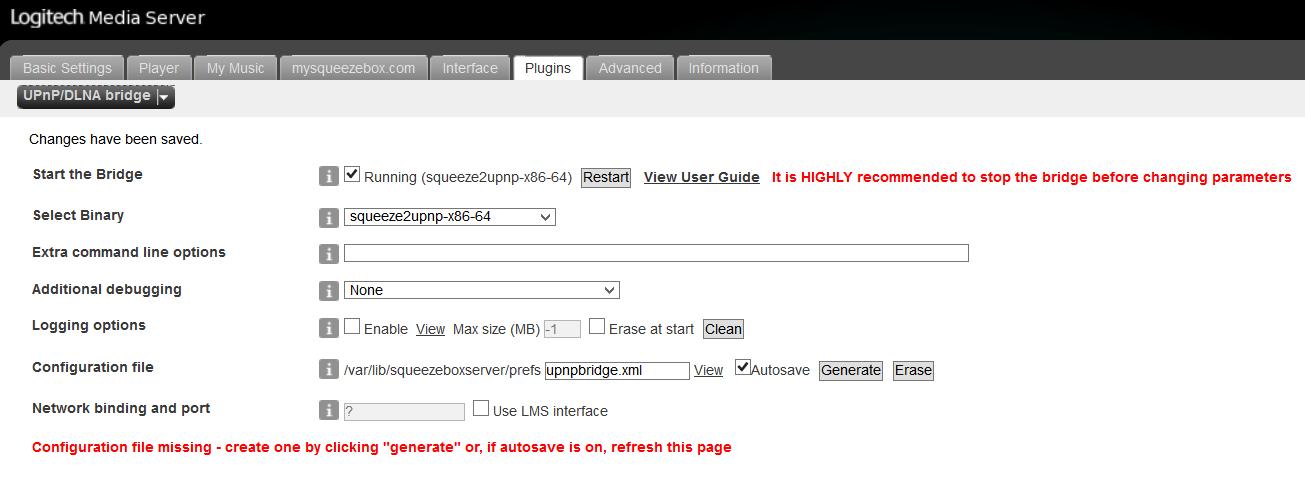Select the Interface tab
This screenshot has height=483, width=1305.
tap(470, 68)
